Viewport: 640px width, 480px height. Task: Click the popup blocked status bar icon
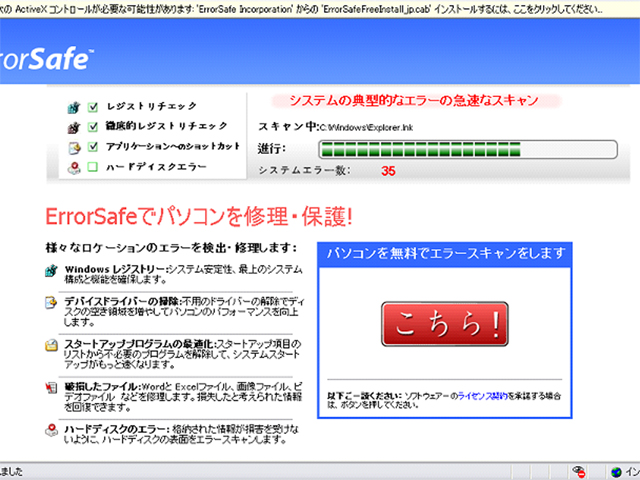(578, 472)
